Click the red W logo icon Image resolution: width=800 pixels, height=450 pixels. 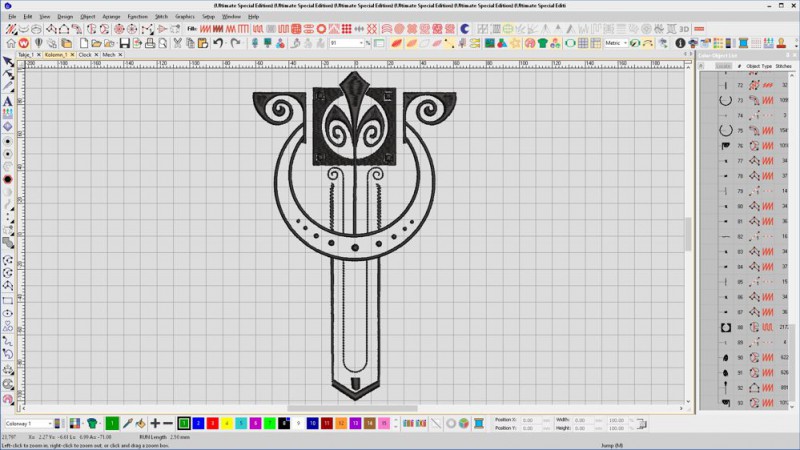23,43
